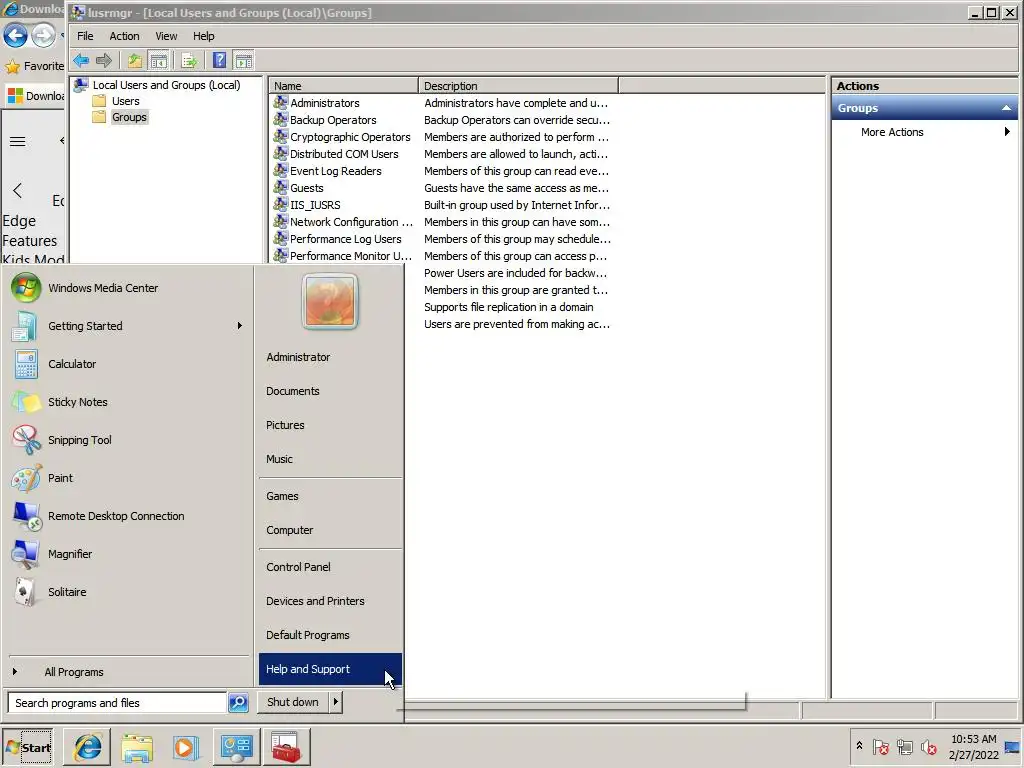The width and height of the screenshot is (1024, 768).
Task: Click the Export List toolbar icon
Action: coord(189,61)
